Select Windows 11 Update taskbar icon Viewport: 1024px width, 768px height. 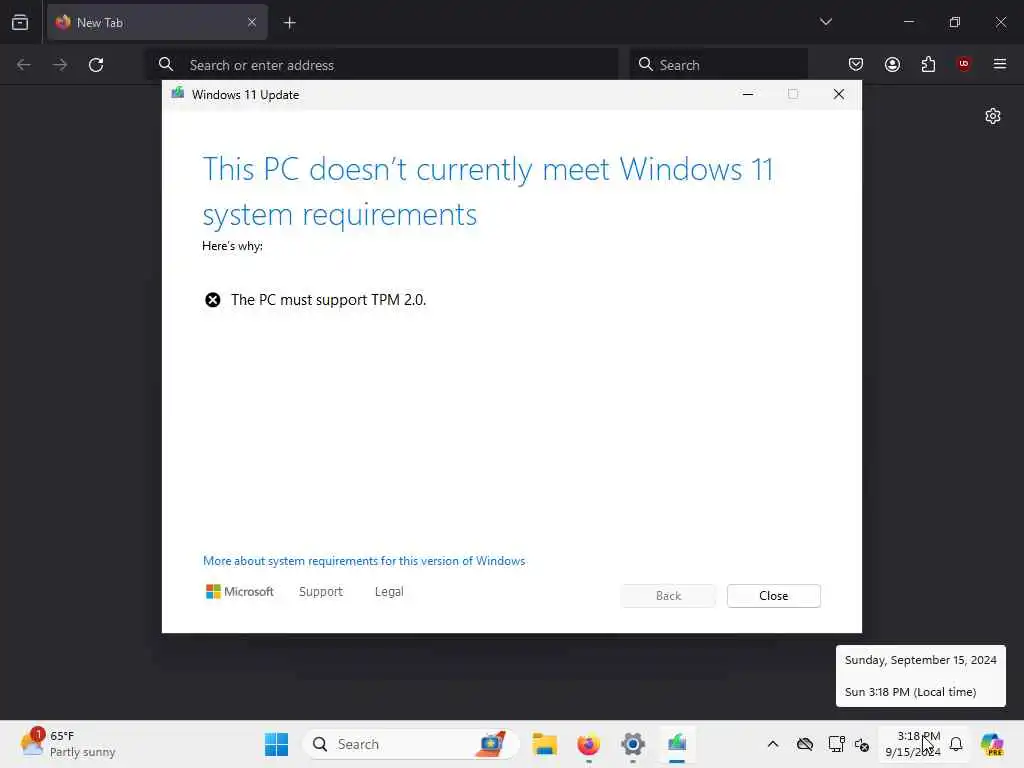pos(677,744)
